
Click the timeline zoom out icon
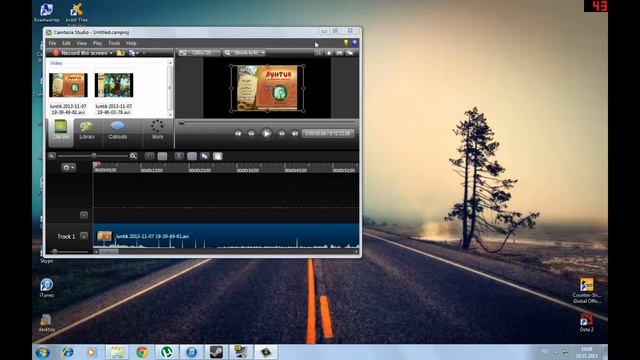coord(52,156)
